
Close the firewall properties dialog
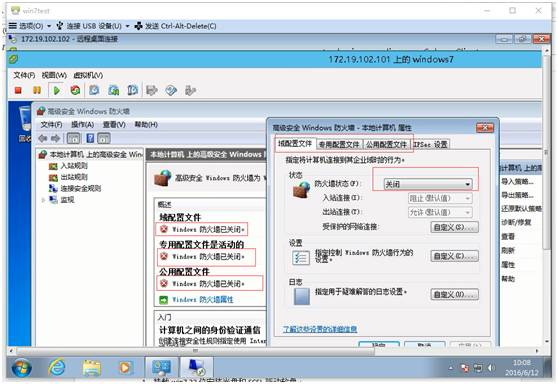pyautogui.click(x=485, y=127)
